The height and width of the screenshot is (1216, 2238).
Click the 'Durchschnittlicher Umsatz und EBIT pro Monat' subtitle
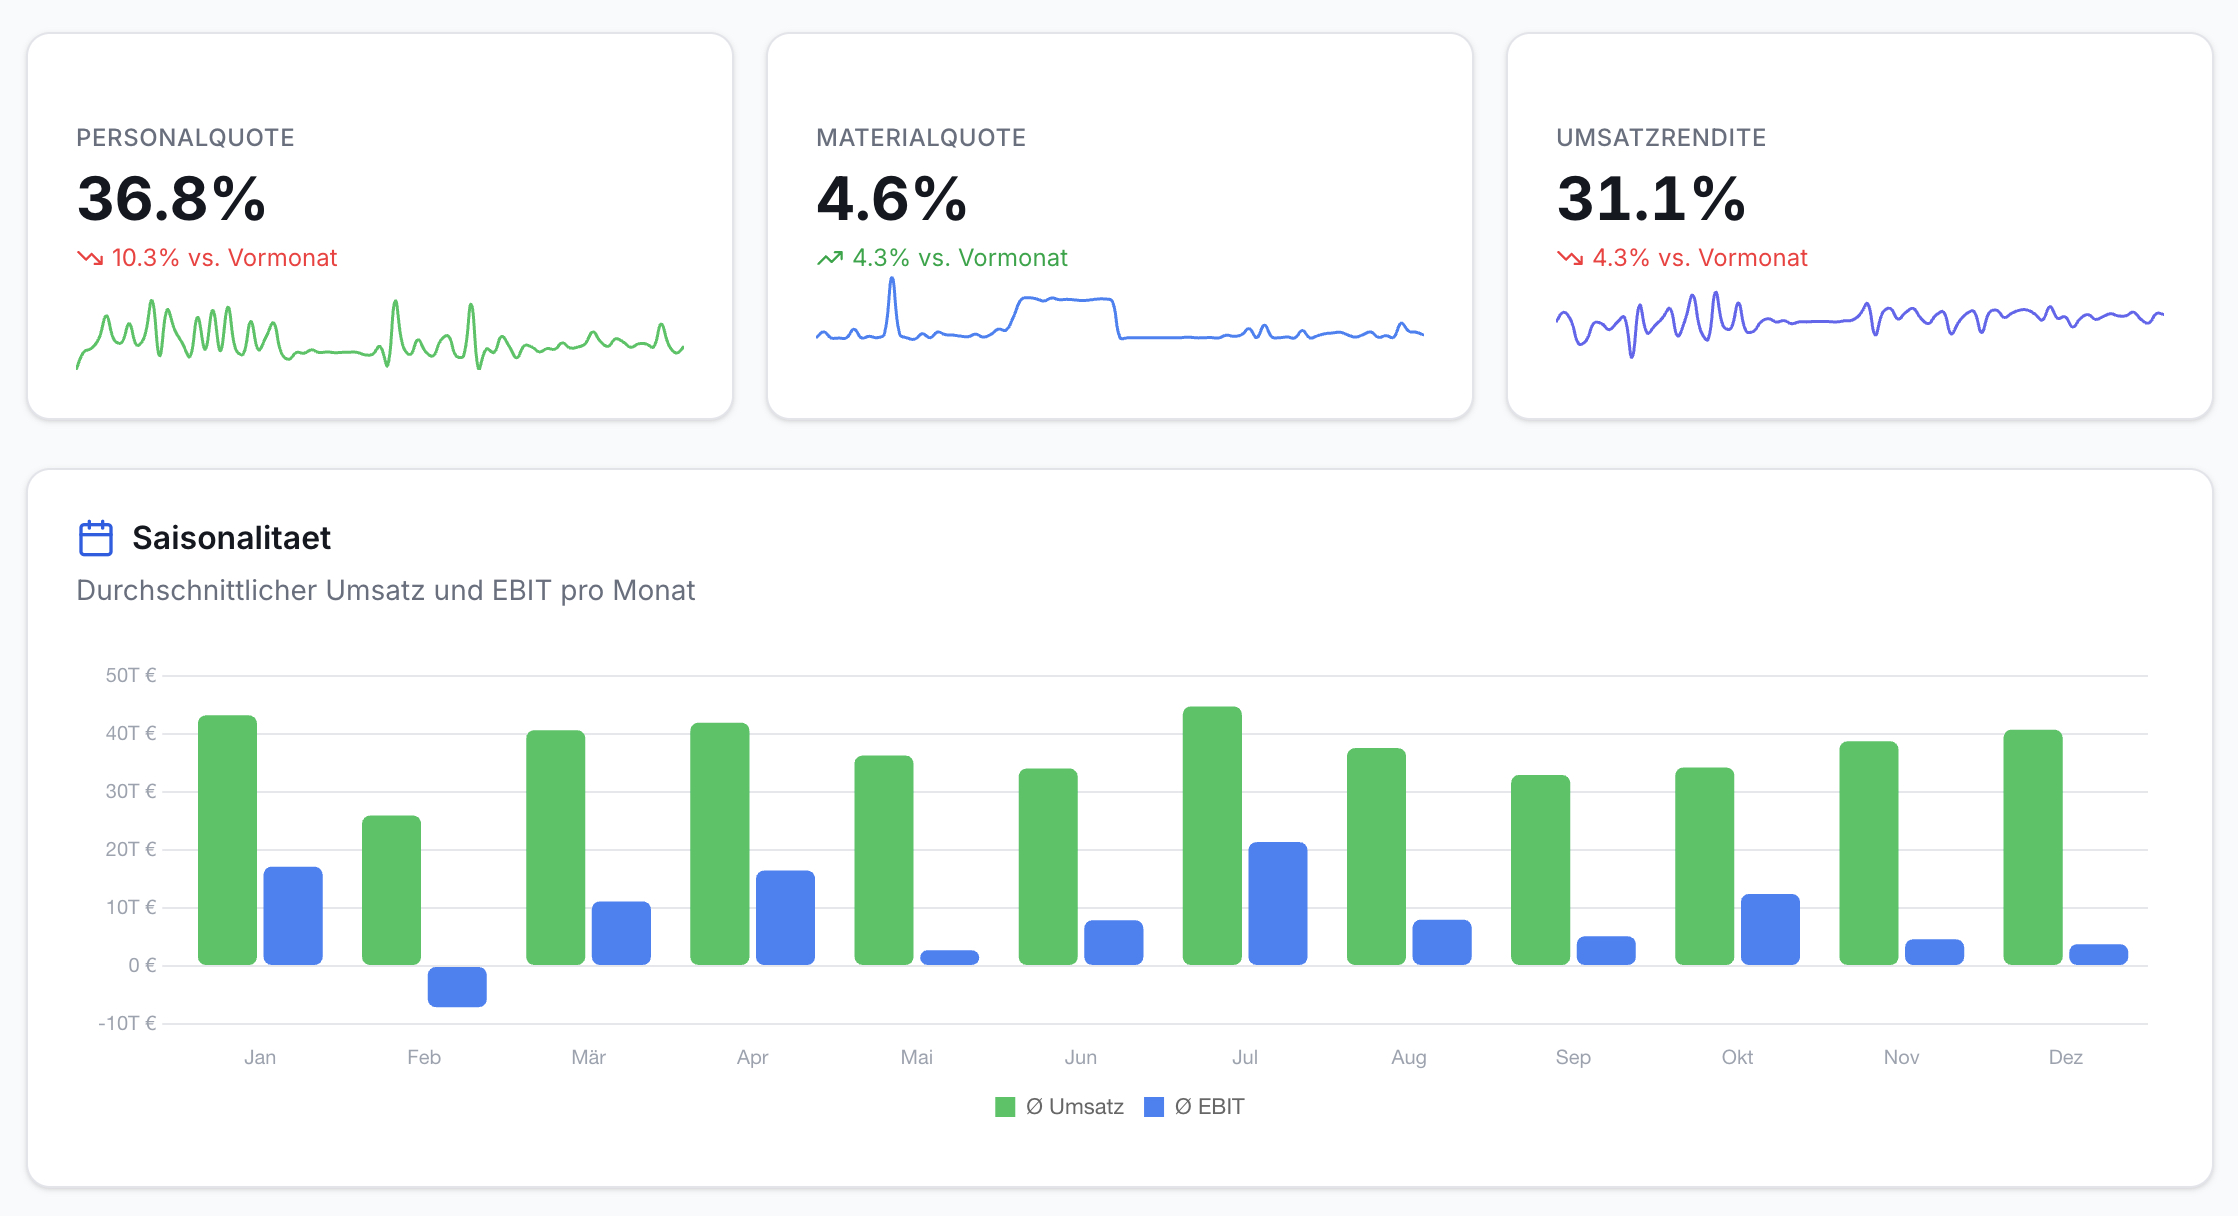[x=385, y=590]
